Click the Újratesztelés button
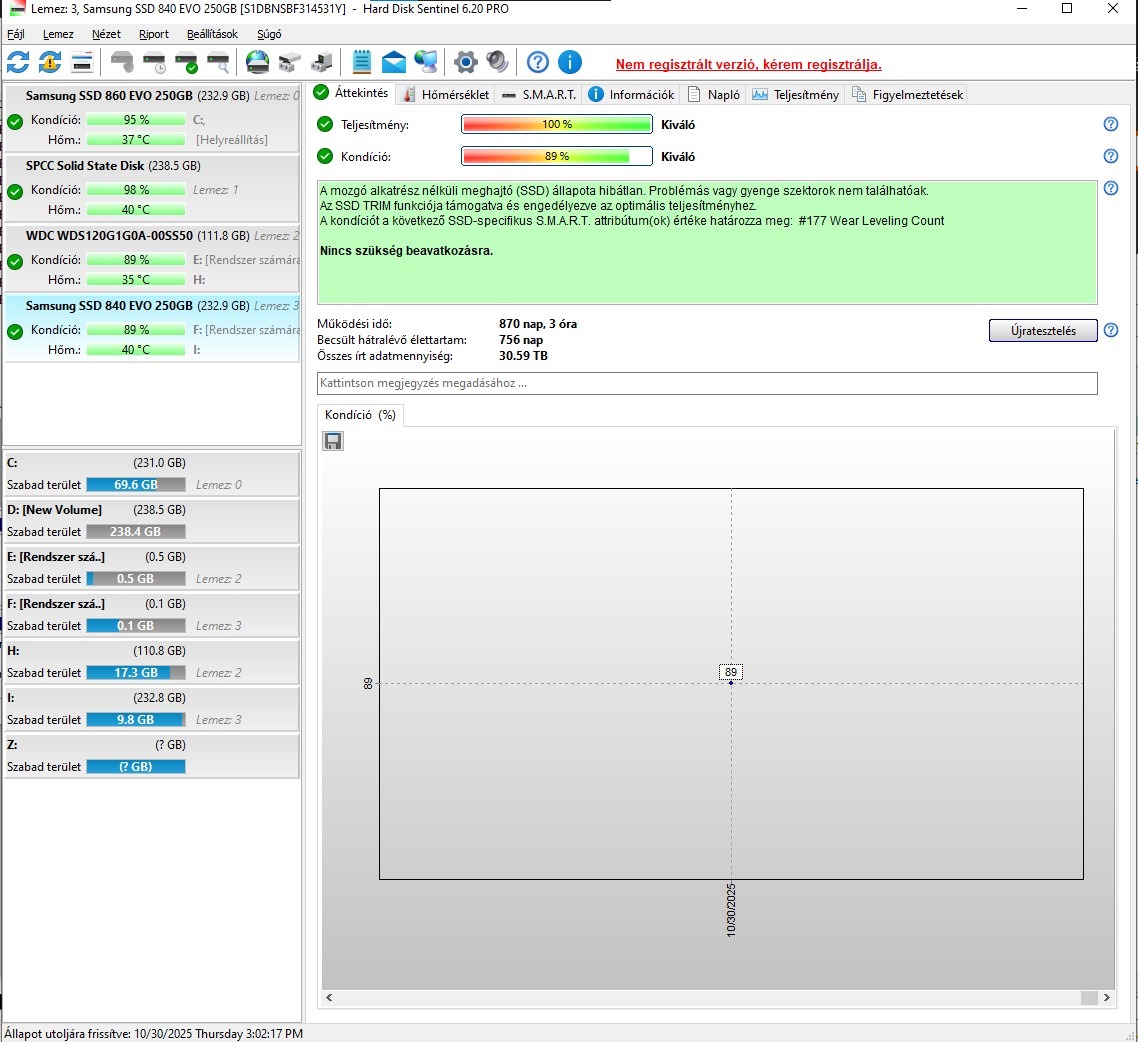This screenshot has width=1138, height=1042. (1043, 330)
